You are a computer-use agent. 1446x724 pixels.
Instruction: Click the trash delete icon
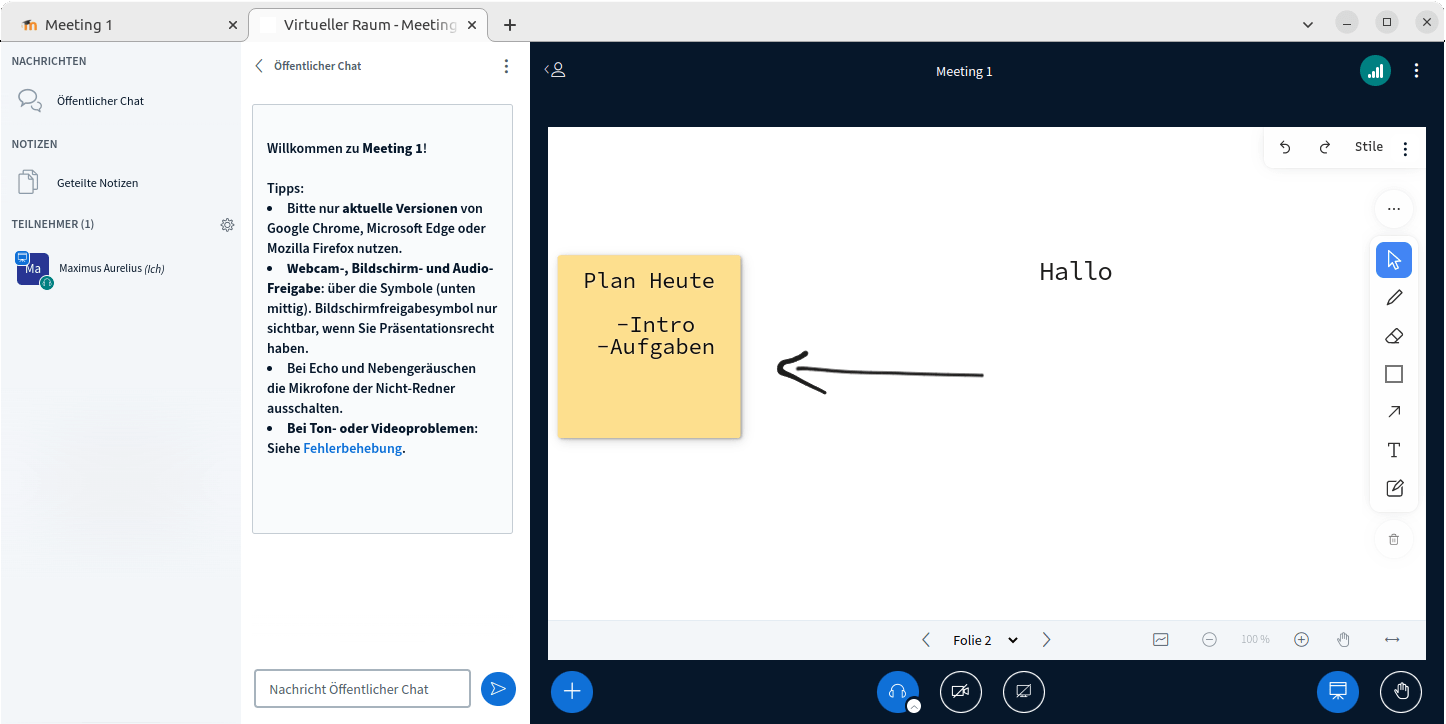(1394, 540)
